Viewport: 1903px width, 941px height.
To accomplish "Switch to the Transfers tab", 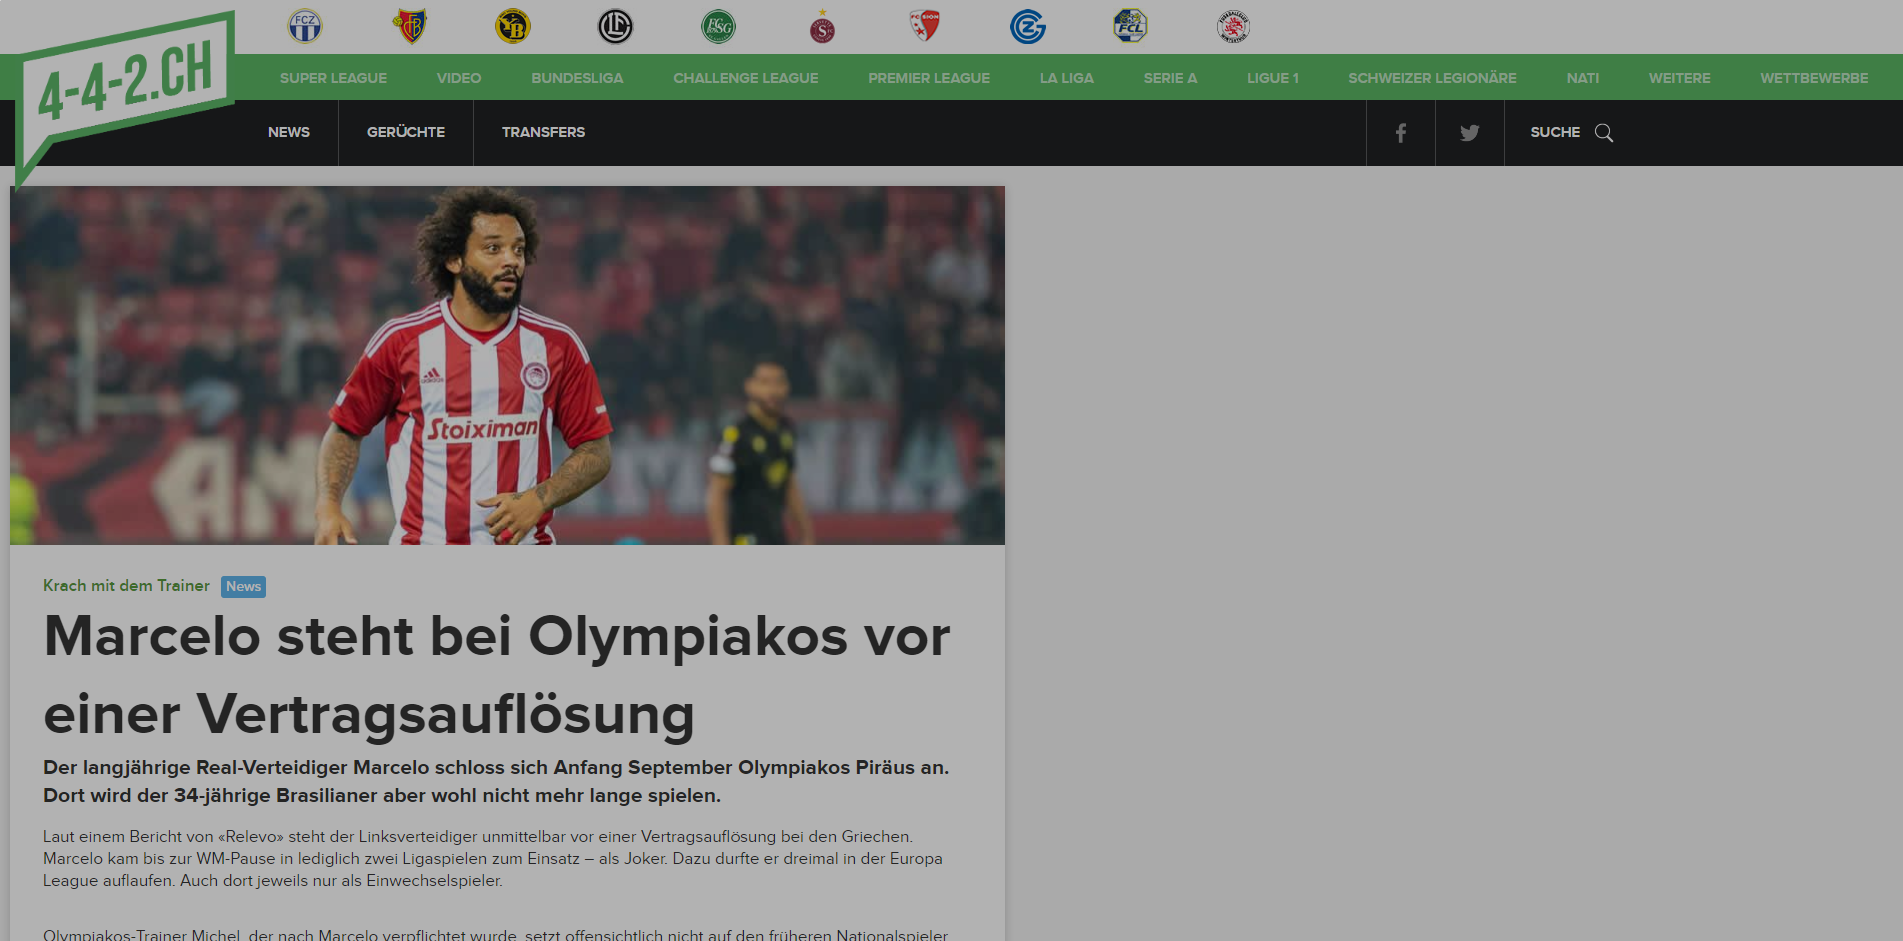I will [544, 132].
